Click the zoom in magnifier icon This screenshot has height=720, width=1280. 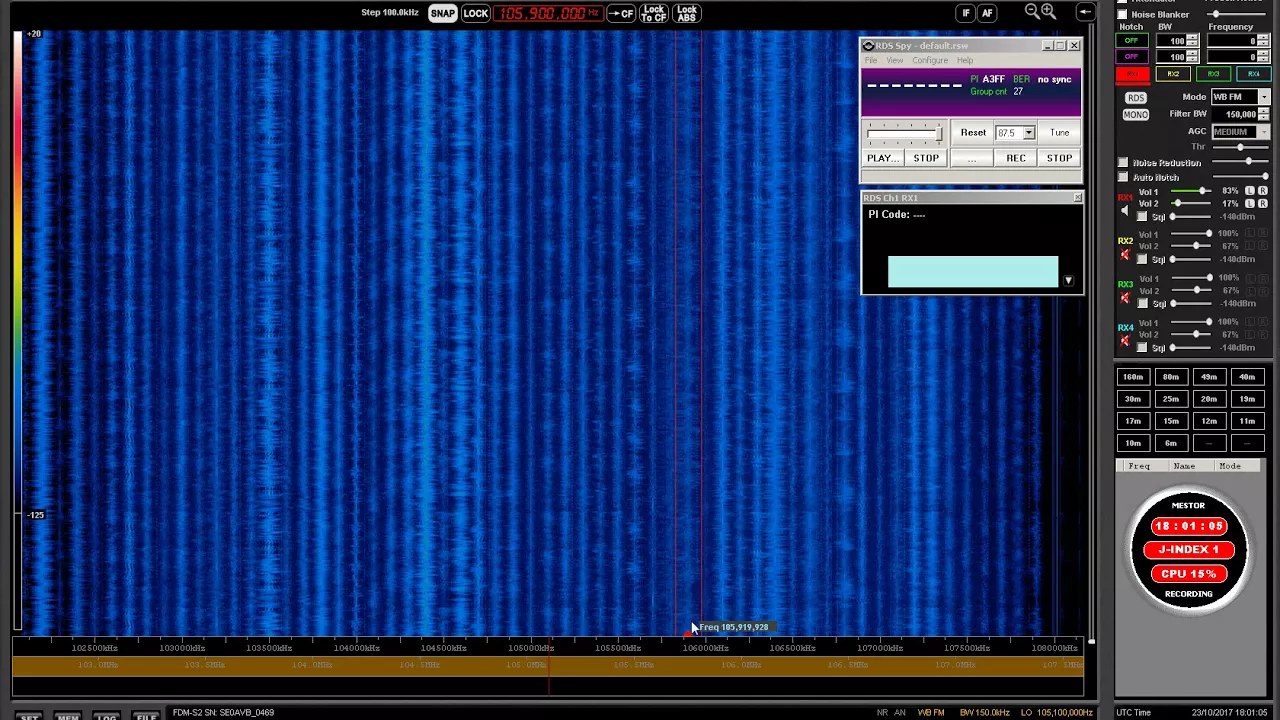[x=1048, y=11]
